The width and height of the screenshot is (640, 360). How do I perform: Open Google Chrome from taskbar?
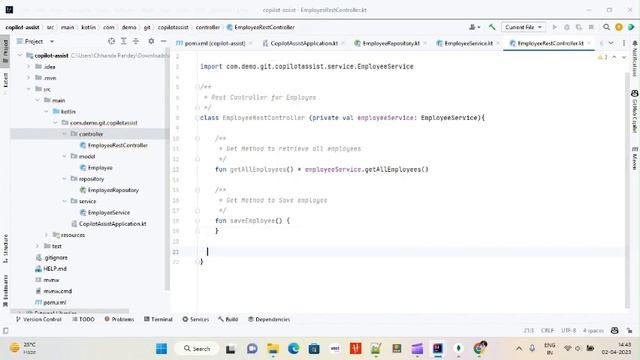[x=479, y=348]
